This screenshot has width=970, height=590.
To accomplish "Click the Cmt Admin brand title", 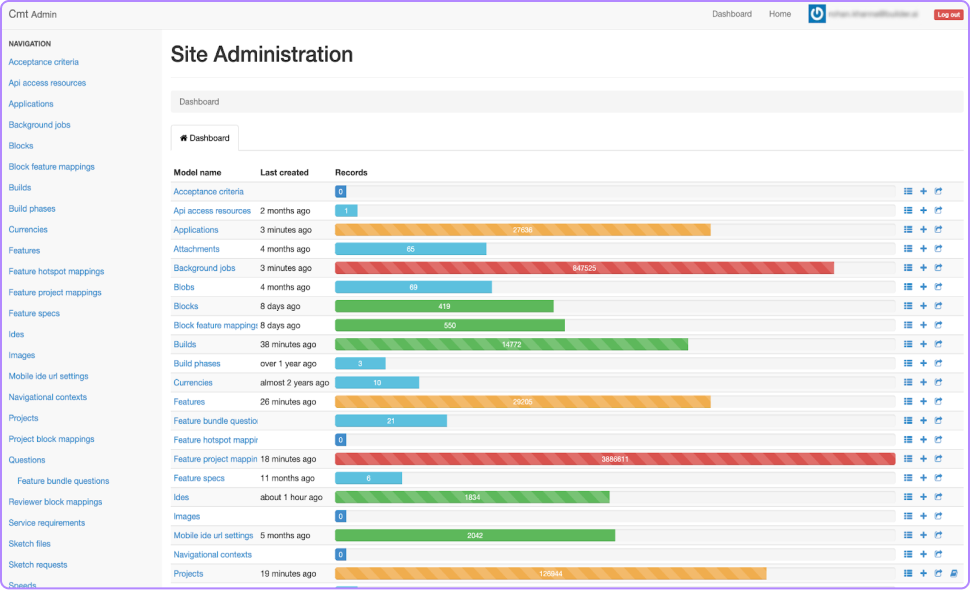I will [33, 14].
